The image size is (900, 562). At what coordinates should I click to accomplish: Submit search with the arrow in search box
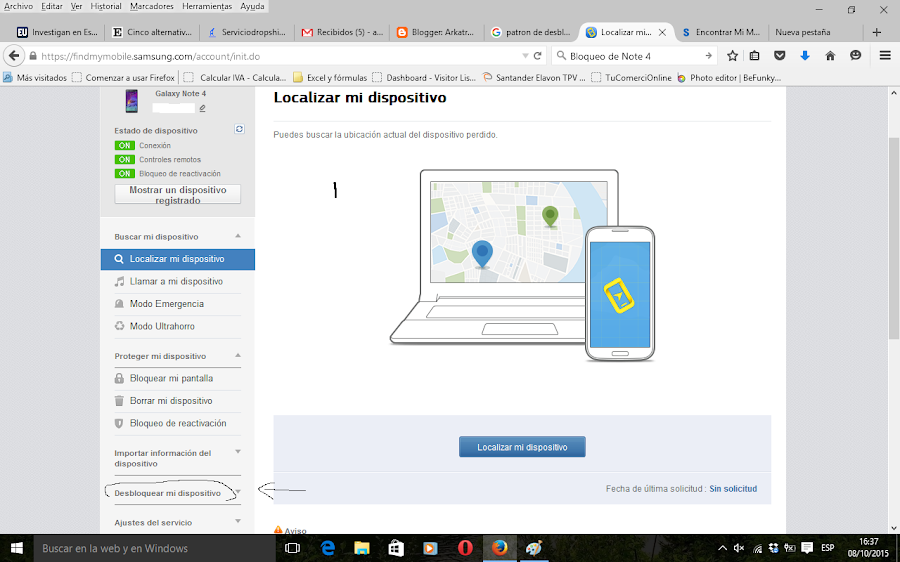click(708, 56)
